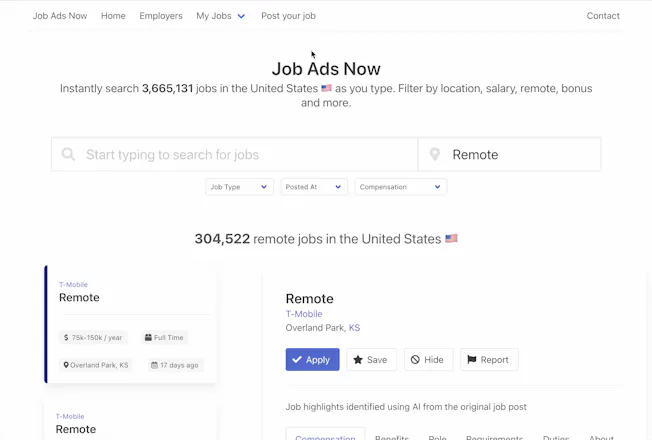Click the checkmark icon on Apply button
This screenshot has width=652, height=440.
(297, 360)
